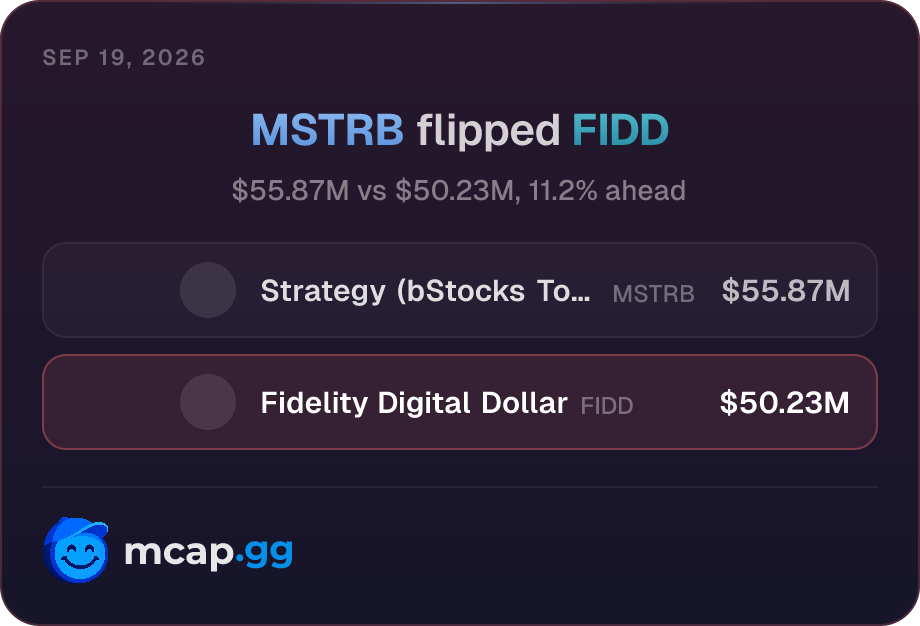The width and height of the screenshot is (920, 626).
Task: Select the FIDD headline ticker
Action: [x=620, y=130]
